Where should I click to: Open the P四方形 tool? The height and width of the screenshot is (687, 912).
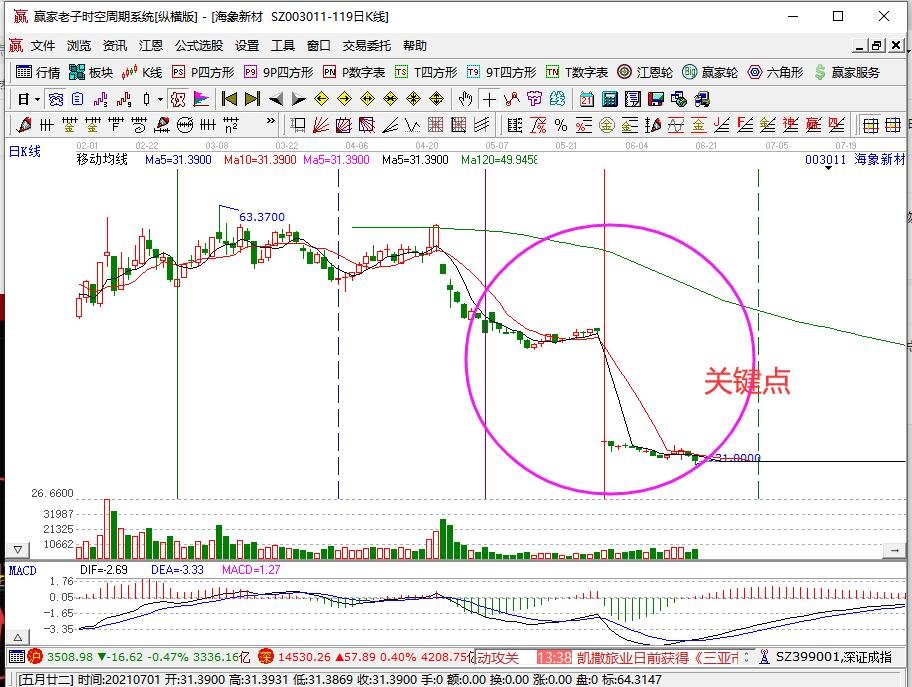[203, 72]
